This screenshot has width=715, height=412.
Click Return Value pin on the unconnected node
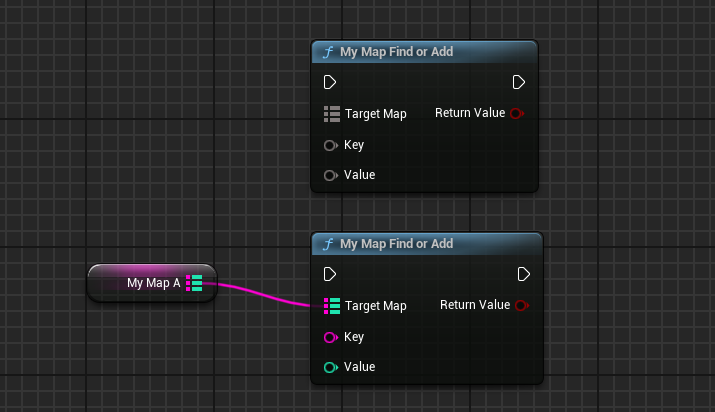coord(516,113)
